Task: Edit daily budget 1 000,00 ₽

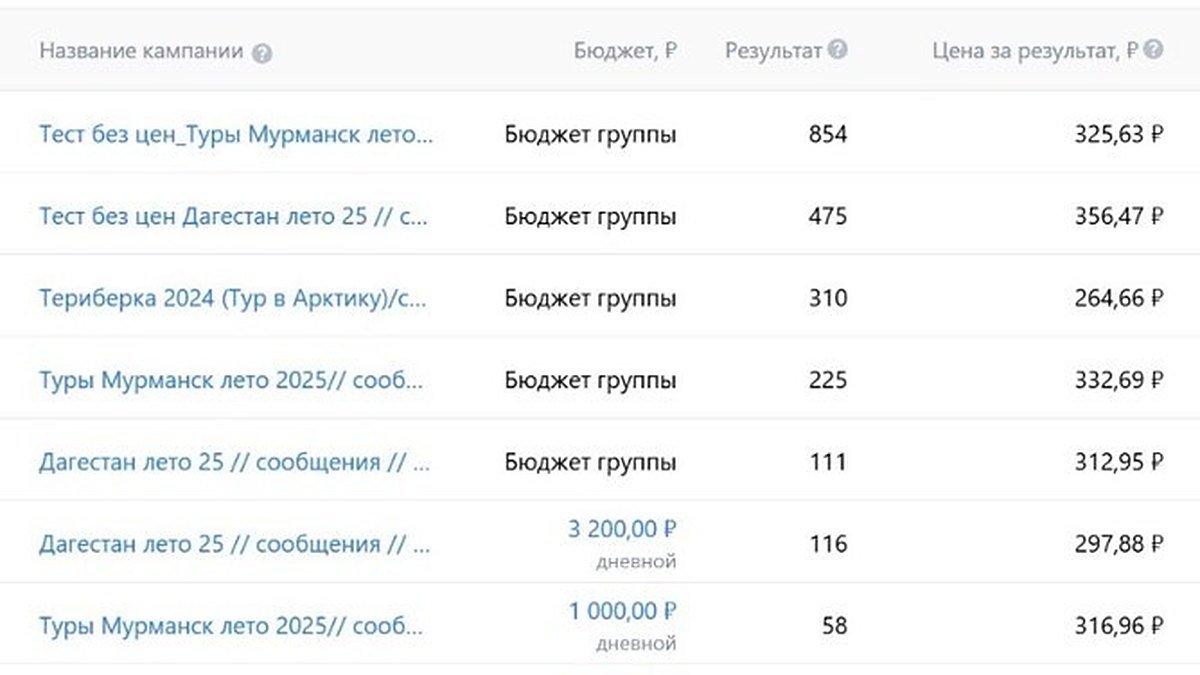Action: 623,611
